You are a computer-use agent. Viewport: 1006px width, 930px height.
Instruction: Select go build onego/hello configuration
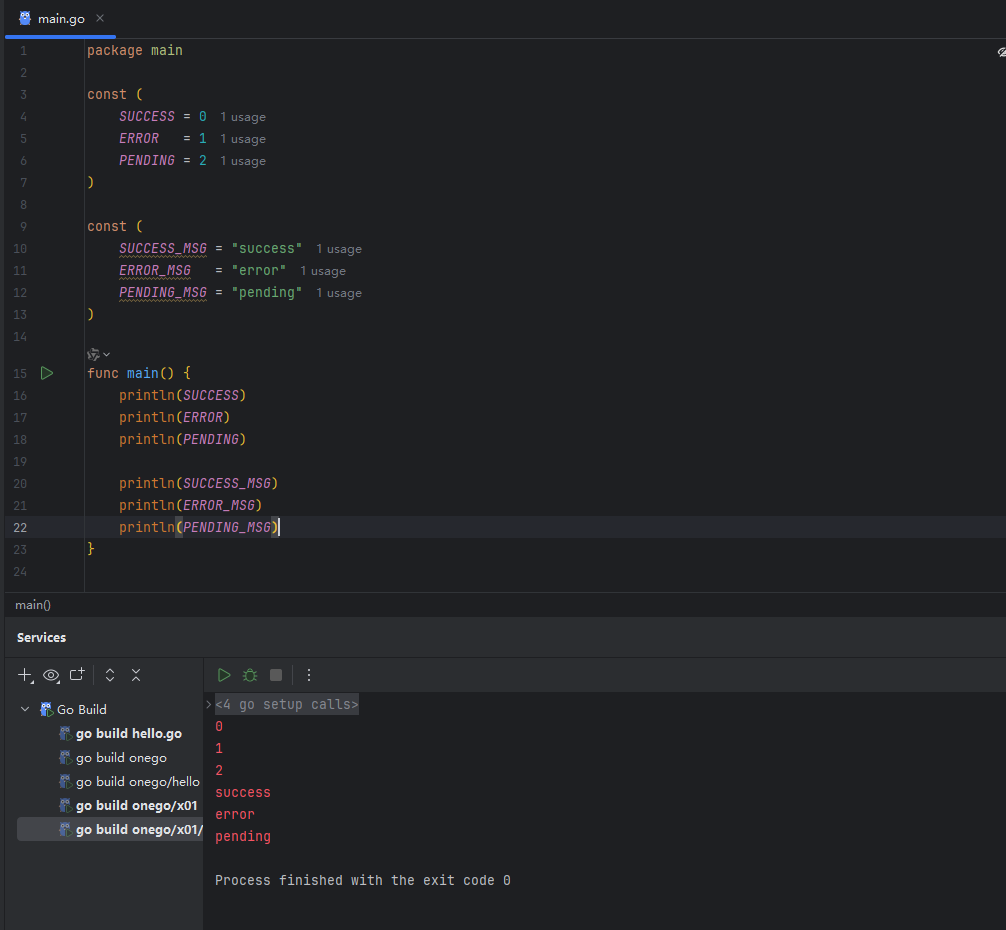coord(138,782)
